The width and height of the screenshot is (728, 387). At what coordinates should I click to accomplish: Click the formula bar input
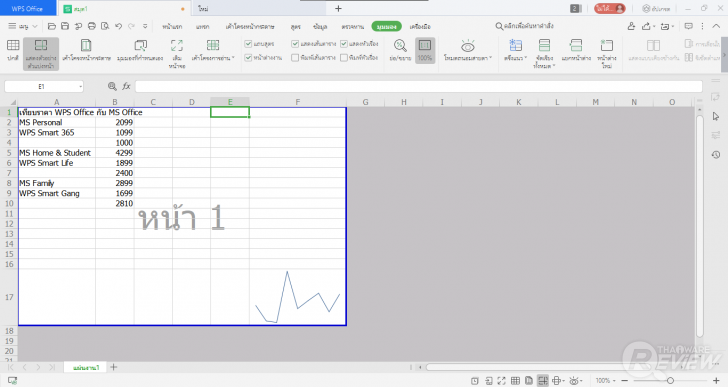(418, 86)
